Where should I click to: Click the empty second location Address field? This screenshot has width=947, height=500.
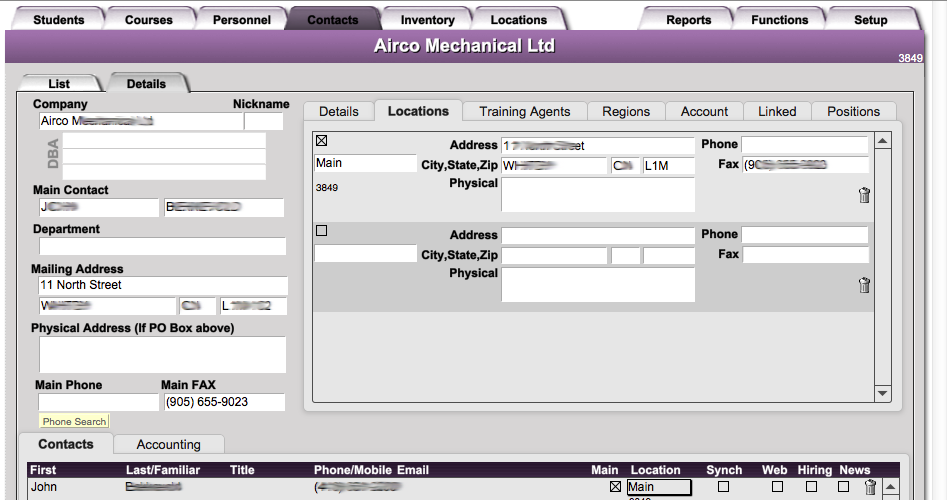(x=598, y=236)
